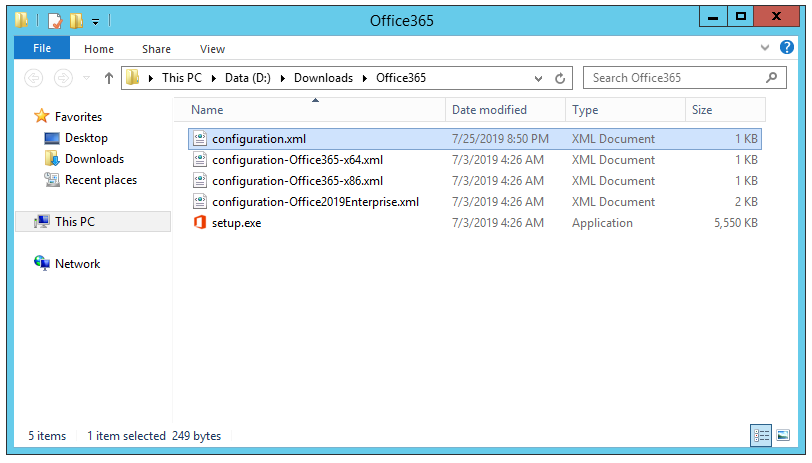
Task: Click the New folder quick access icon
Action: (76, 19)
